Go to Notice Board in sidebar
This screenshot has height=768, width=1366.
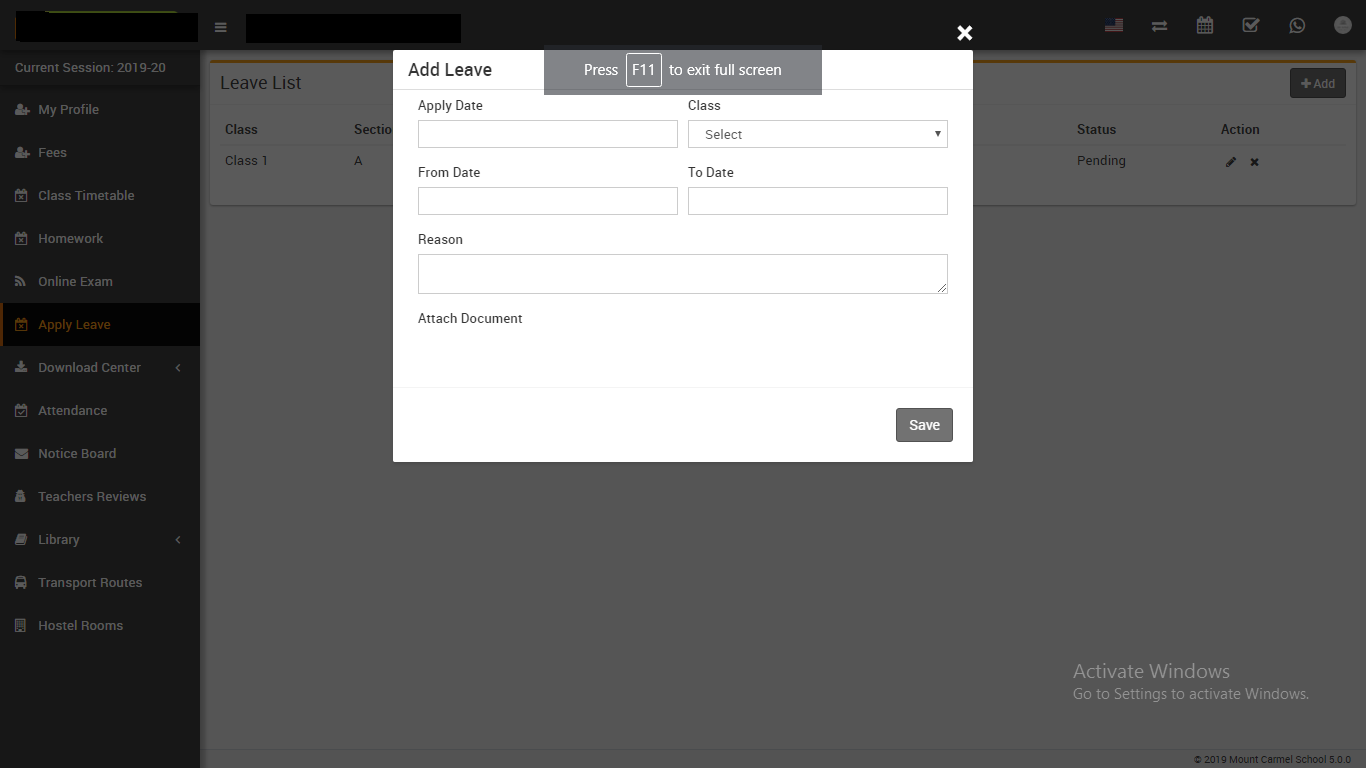coord(77,454)
